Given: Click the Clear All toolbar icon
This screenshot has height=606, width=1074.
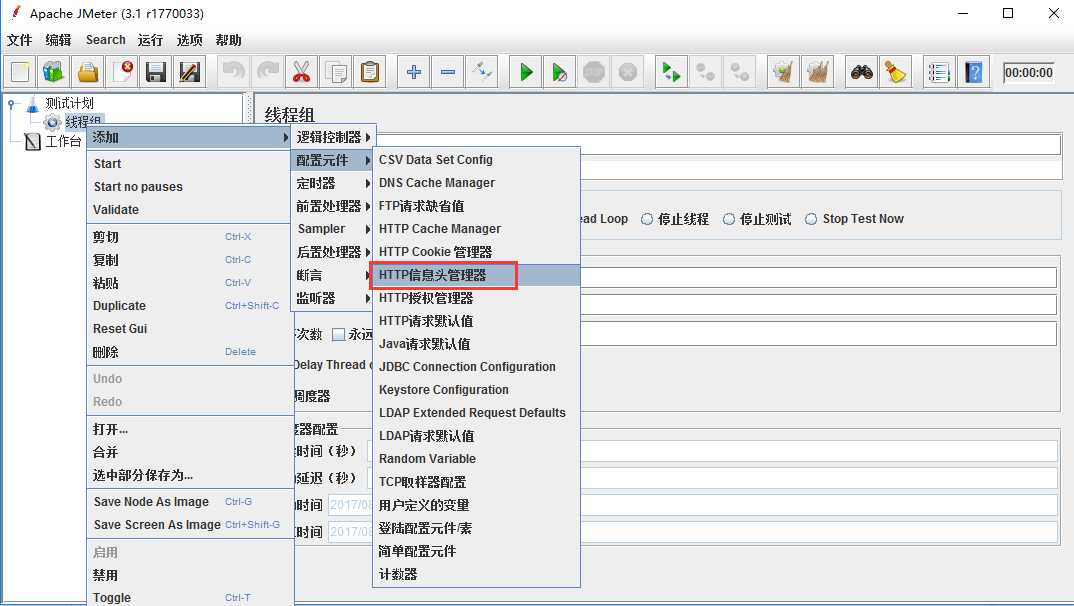Looking at the screenshot, I should click(x=817, y=72).
